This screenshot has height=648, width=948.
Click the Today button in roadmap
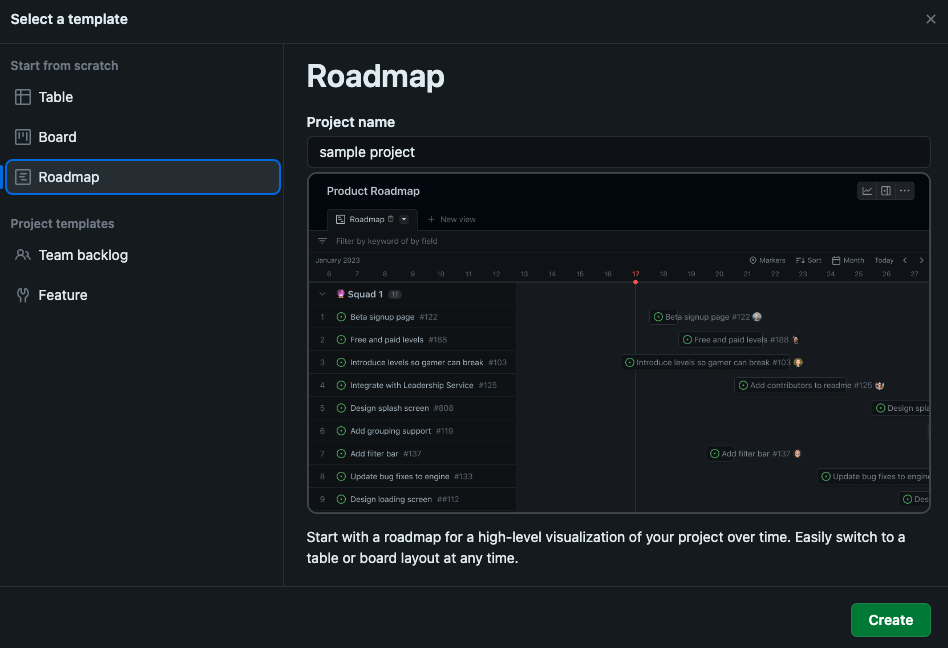pos(884,260)
